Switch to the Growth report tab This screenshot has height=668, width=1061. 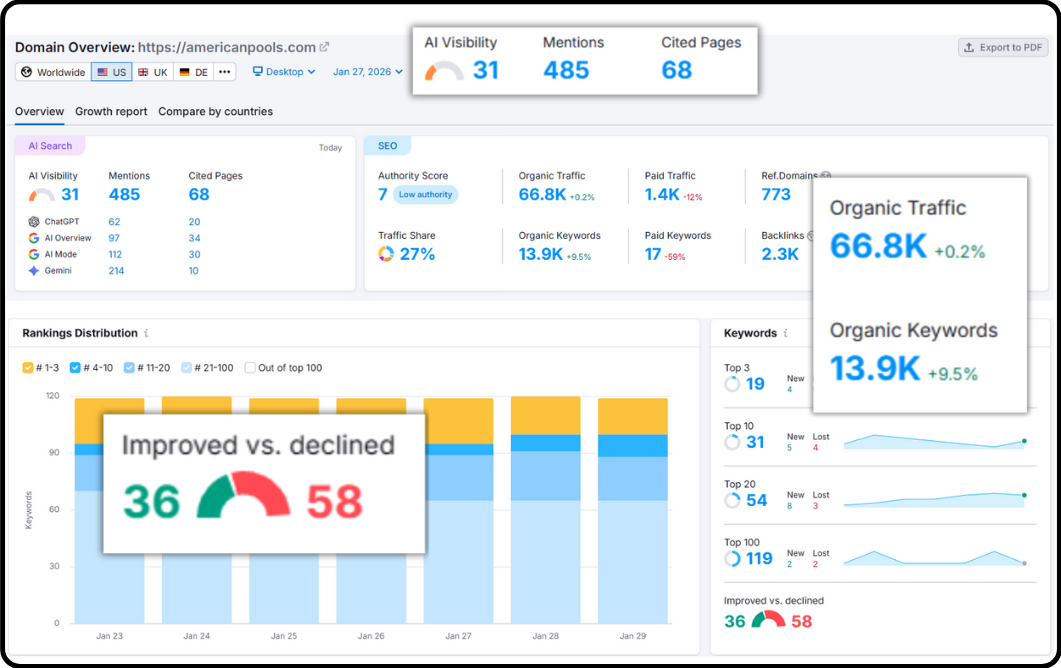(110, 112)
